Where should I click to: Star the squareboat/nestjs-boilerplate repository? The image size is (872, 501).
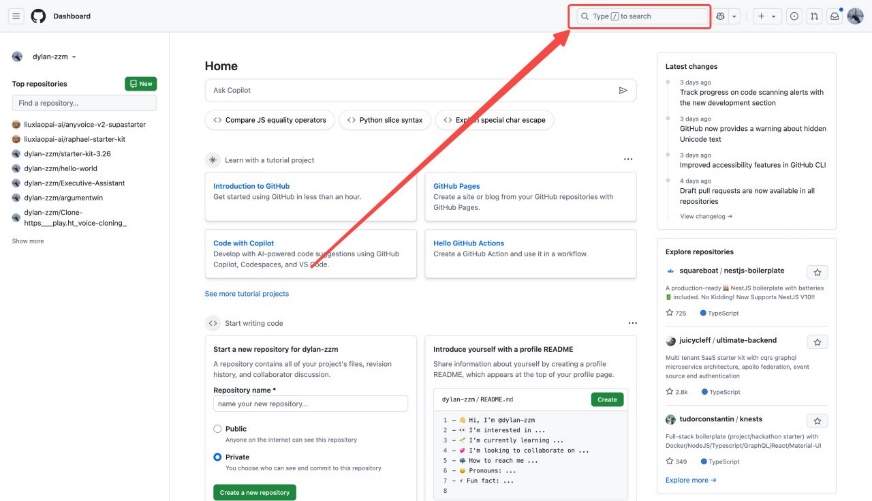817,272
